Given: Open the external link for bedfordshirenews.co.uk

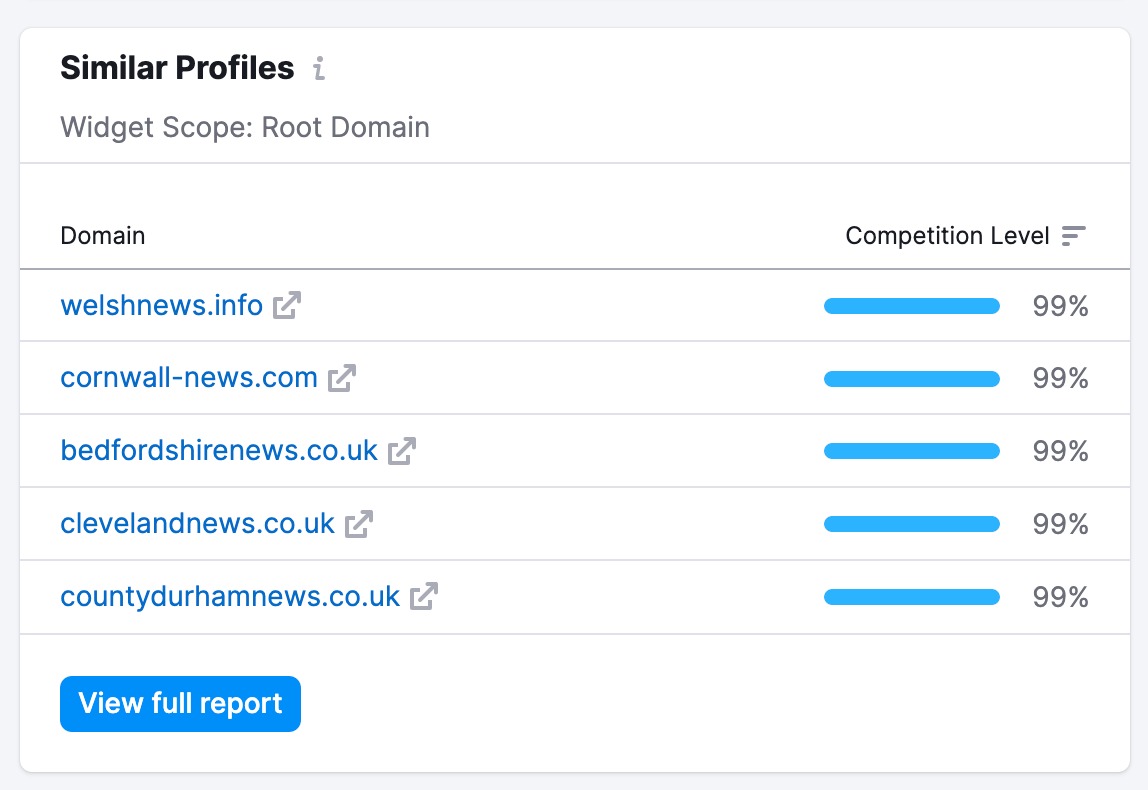Looking at the screenshot, I should coord(401,451).
